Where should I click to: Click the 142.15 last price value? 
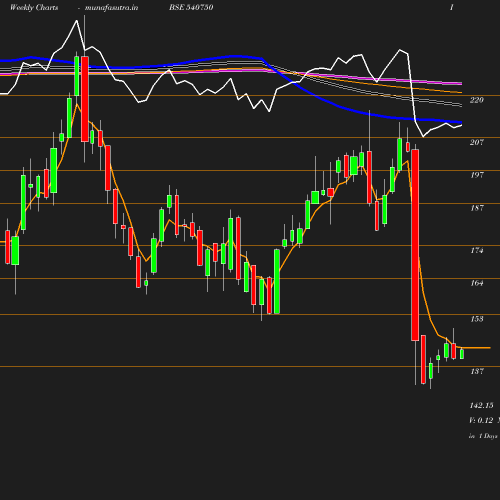[481, 405]
